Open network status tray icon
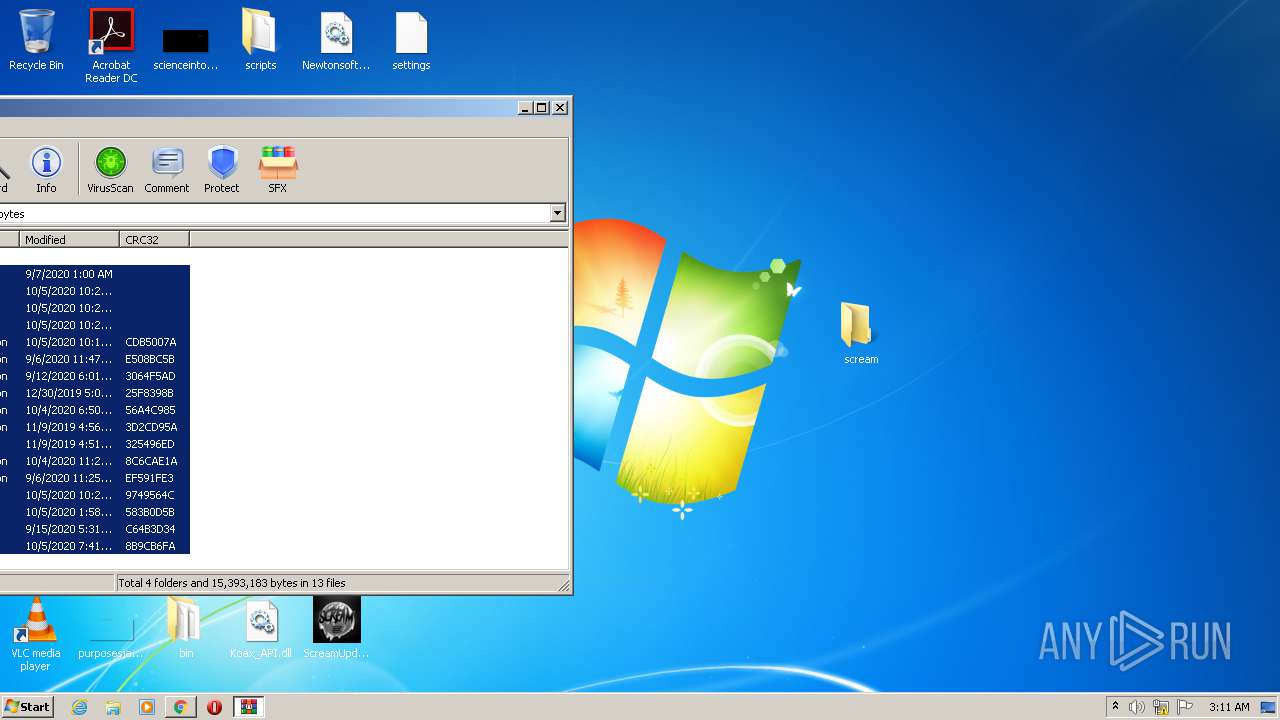The image size is (1280, 720). coord(1161,707)
